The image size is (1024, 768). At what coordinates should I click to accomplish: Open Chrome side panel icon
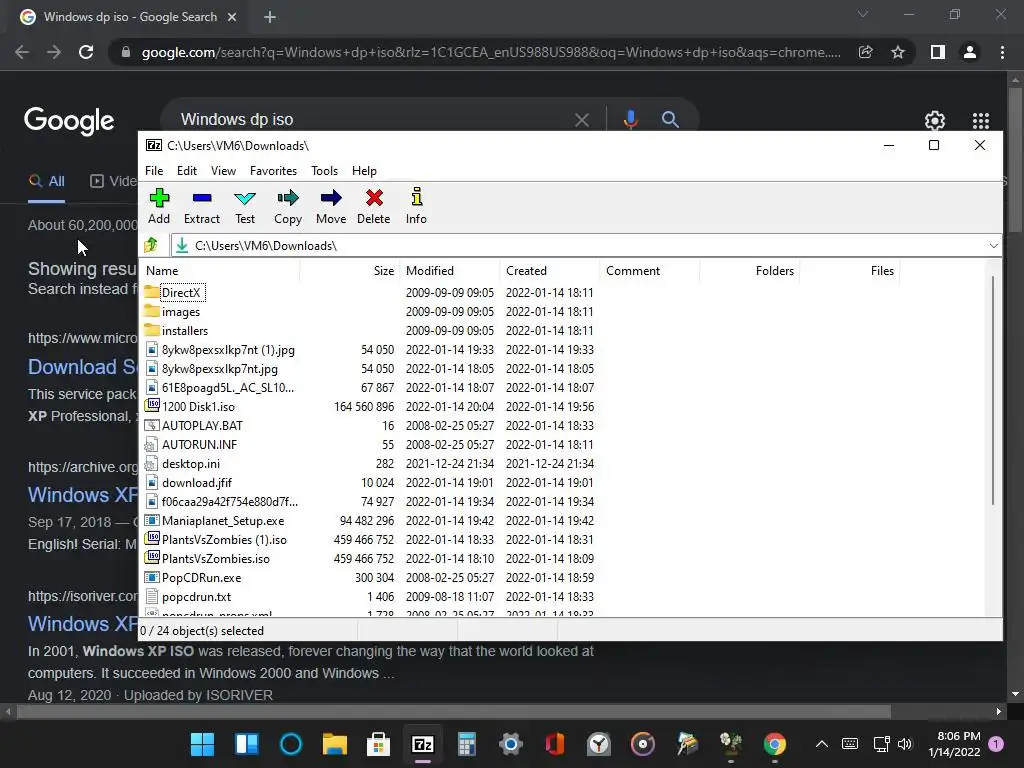click(938, 52)
